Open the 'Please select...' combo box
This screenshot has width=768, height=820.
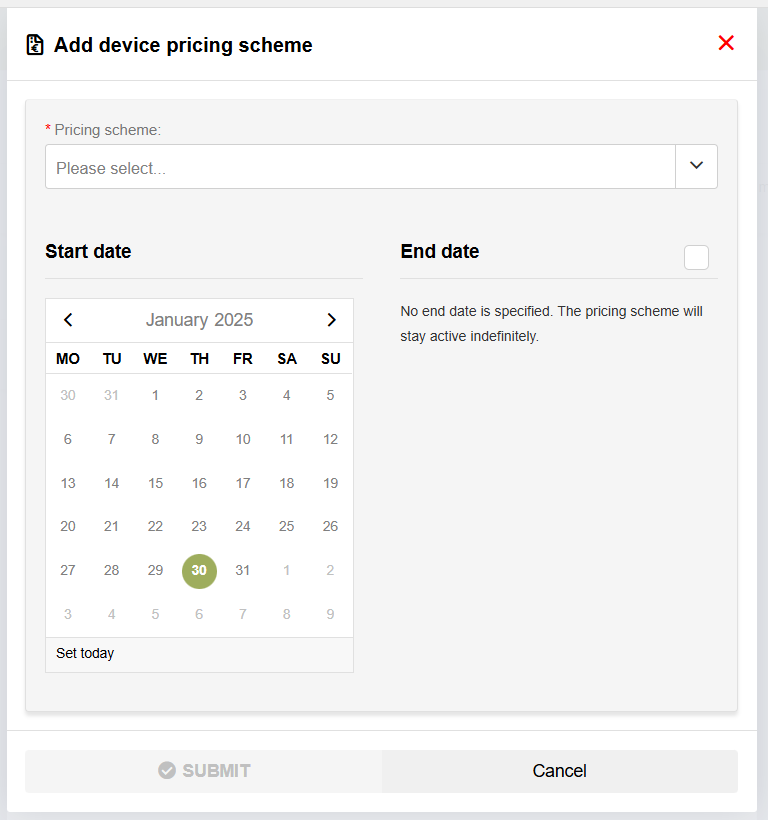tap(360, 167)
